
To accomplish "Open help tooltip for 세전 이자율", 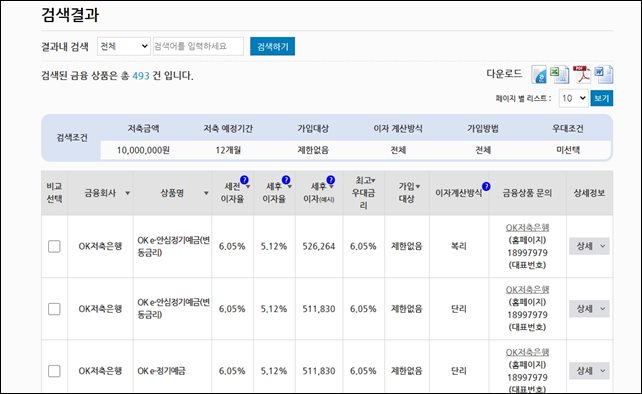I will coord(244,180).
